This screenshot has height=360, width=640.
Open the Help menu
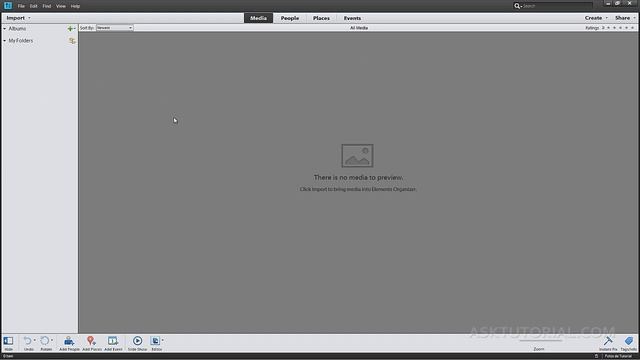(x=75, y=6)
